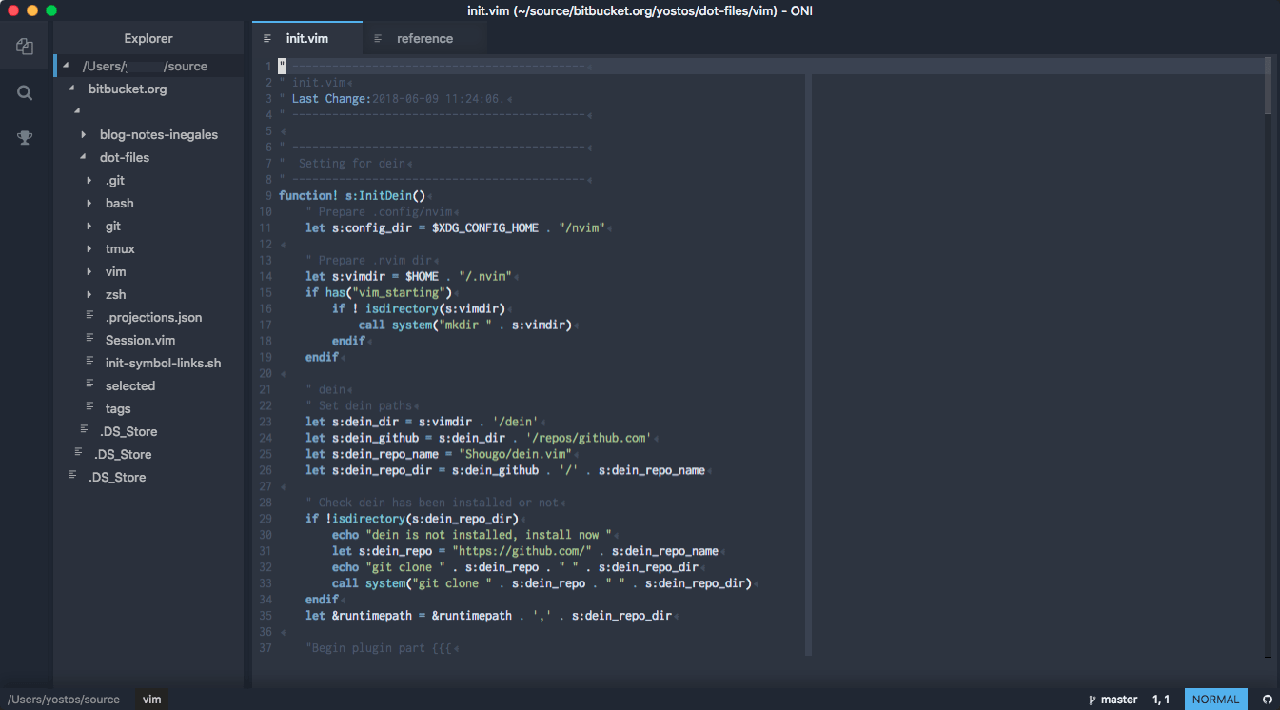Viewport: 1280px width, 710px height.
Task: Click the icon on init.vim tab
Action: tap(268, 39)
